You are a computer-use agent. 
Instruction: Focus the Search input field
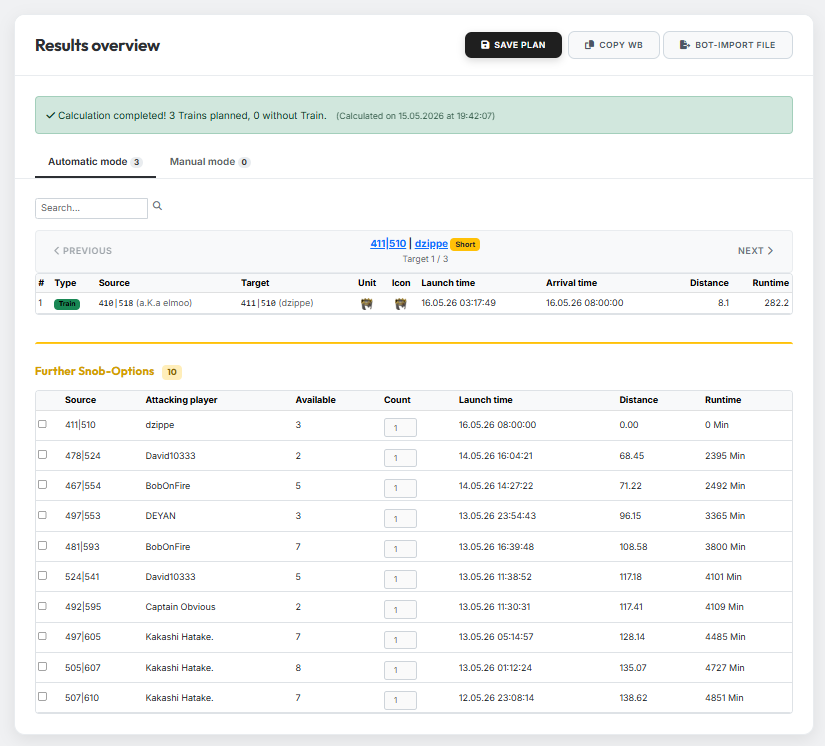pyautogui.click(x=92, y=208)
